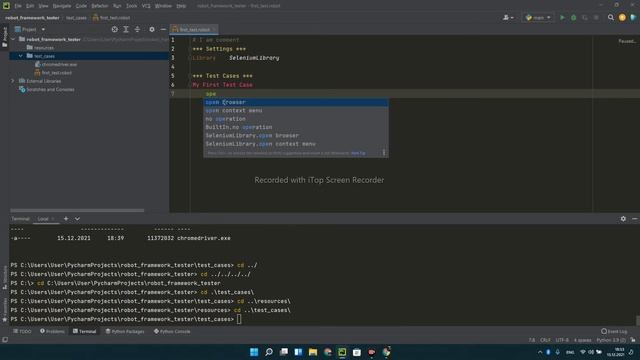Add new terminal session with plus

click(66, 219)
